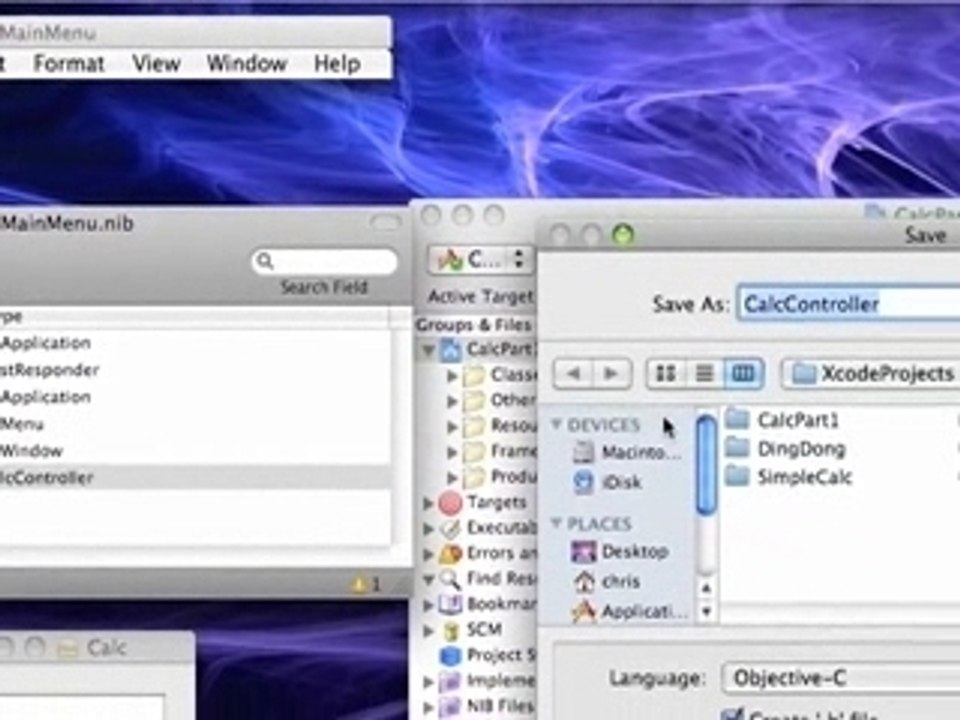The height and width of the screenshot is (720, 960).
Task: Open the Active Target dropdown in Xcode
Action: point(479,260)
